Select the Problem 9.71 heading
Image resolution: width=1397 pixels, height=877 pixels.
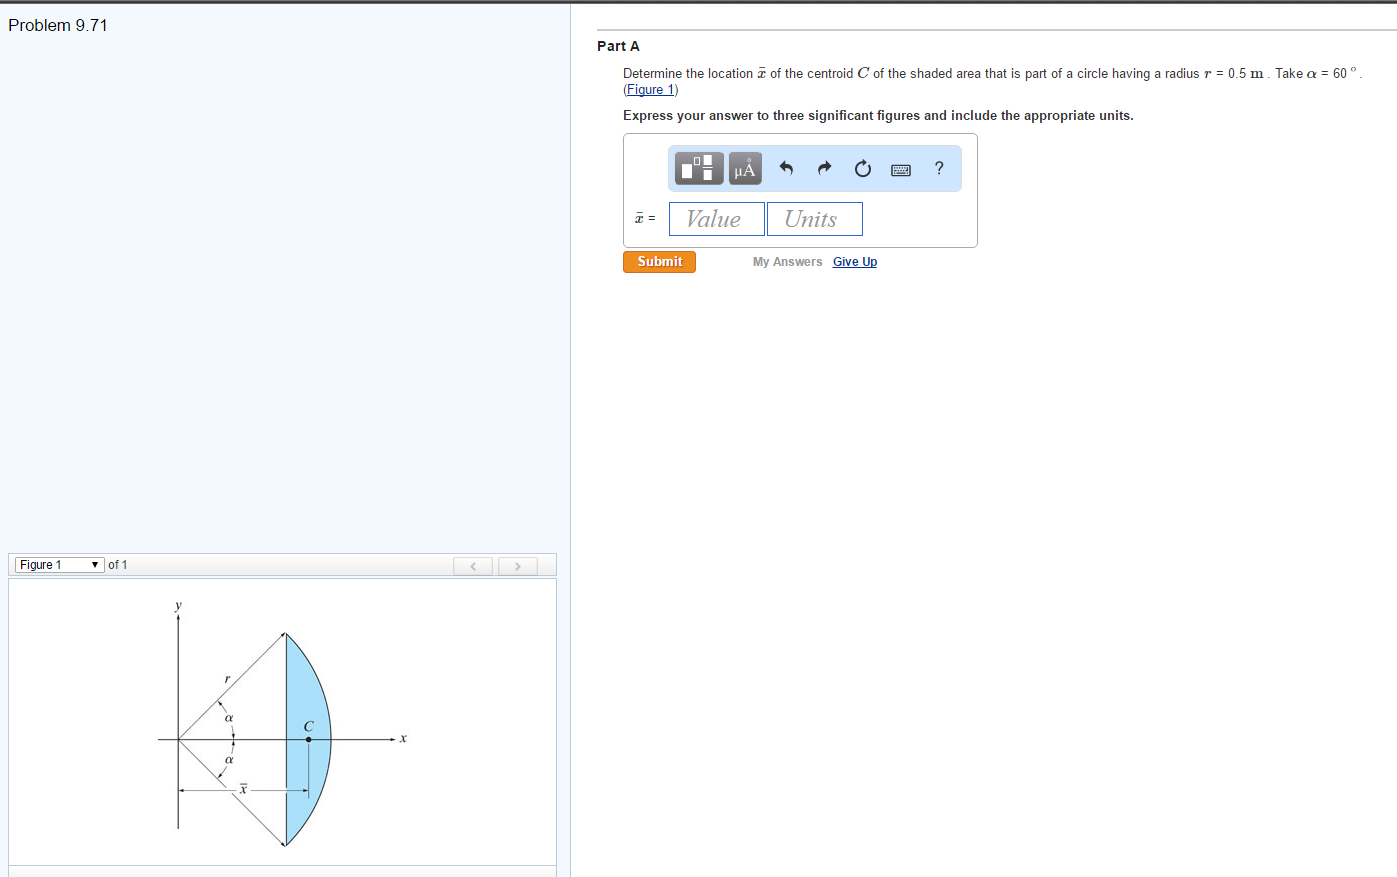click(58, 25)
